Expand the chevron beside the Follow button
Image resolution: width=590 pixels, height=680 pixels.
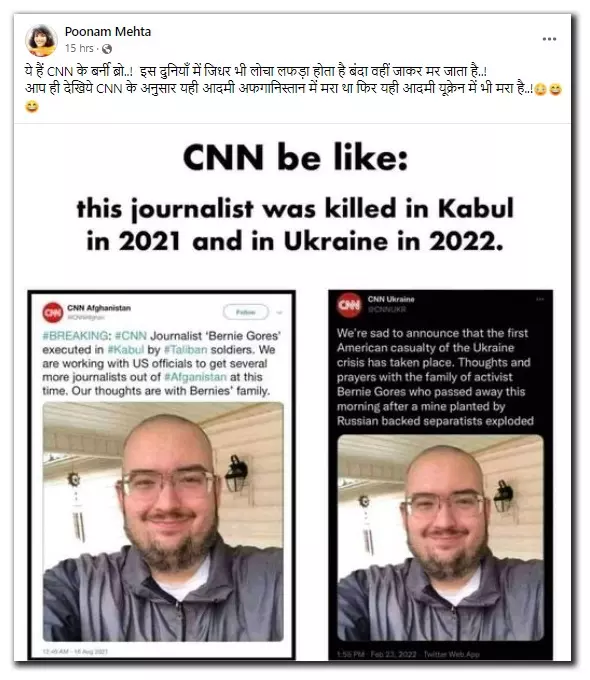[x=279, y=312]
